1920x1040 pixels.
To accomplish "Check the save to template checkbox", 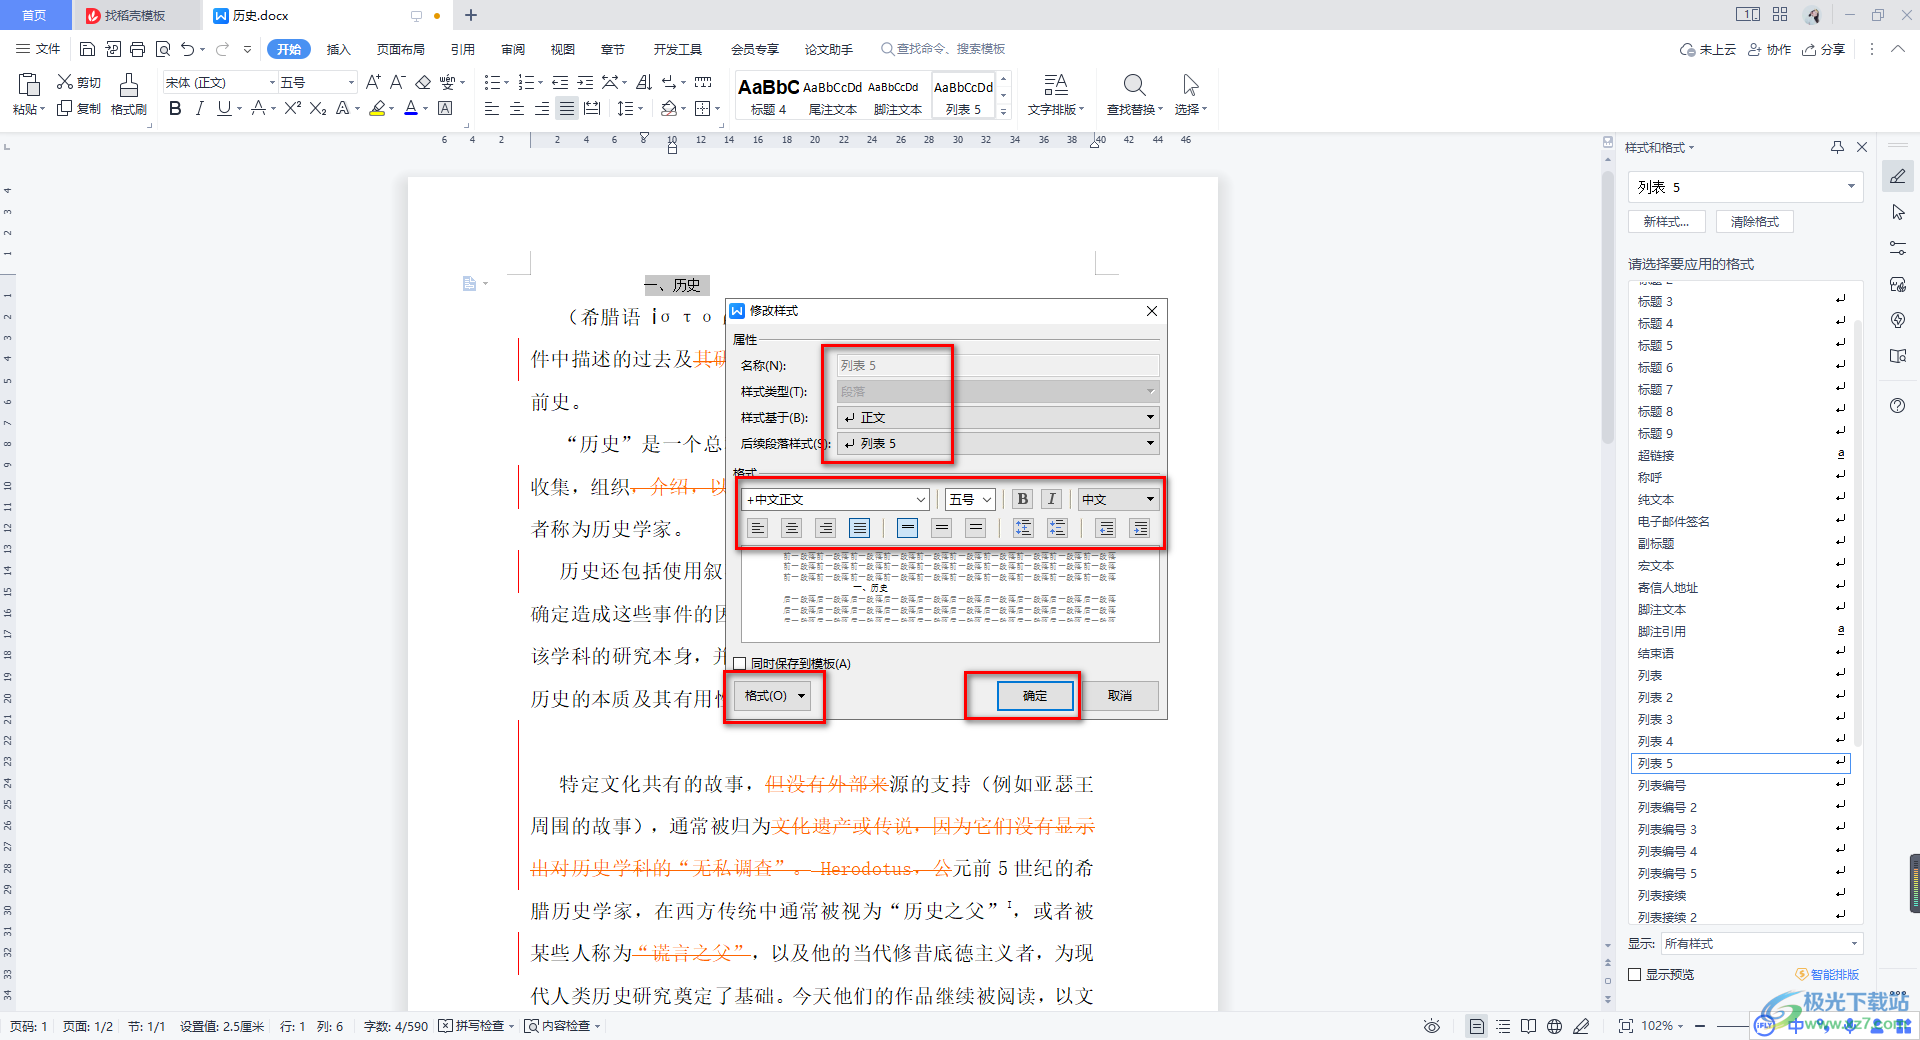I will [740, 663].
